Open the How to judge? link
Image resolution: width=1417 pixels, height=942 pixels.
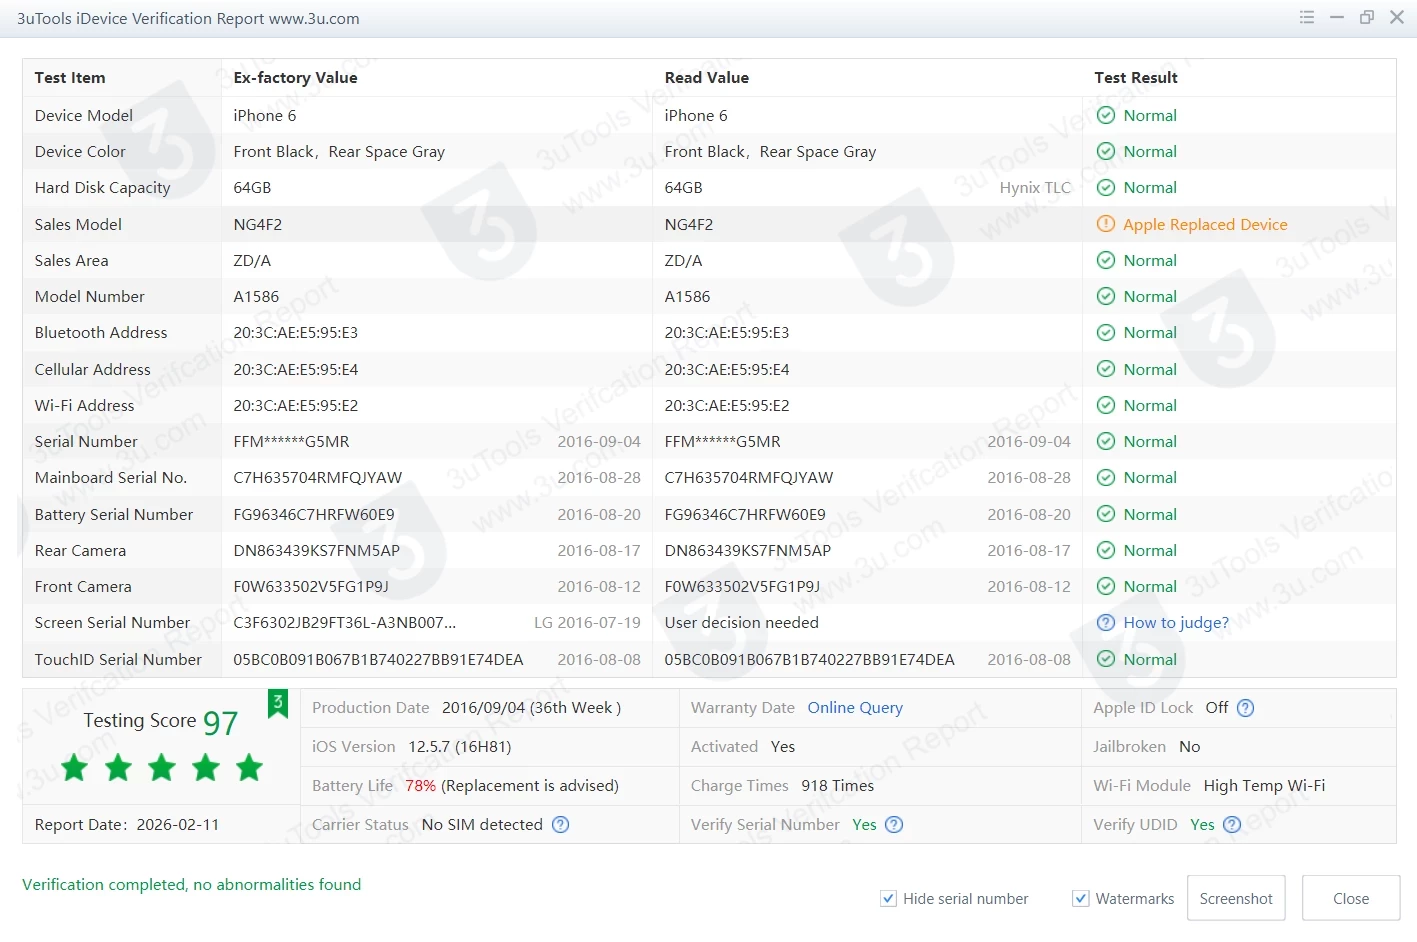coord(1176,623)
